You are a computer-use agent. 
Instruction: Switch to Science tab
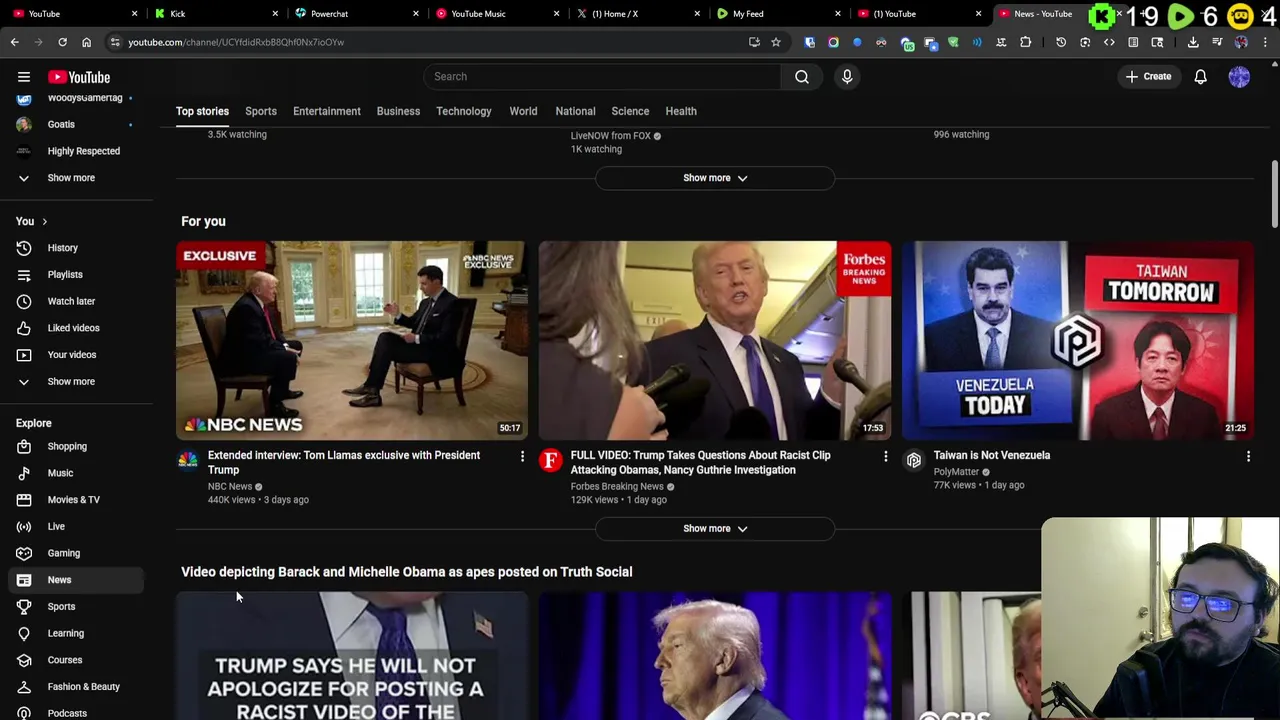pyautogui.click(x=630, y=111)
